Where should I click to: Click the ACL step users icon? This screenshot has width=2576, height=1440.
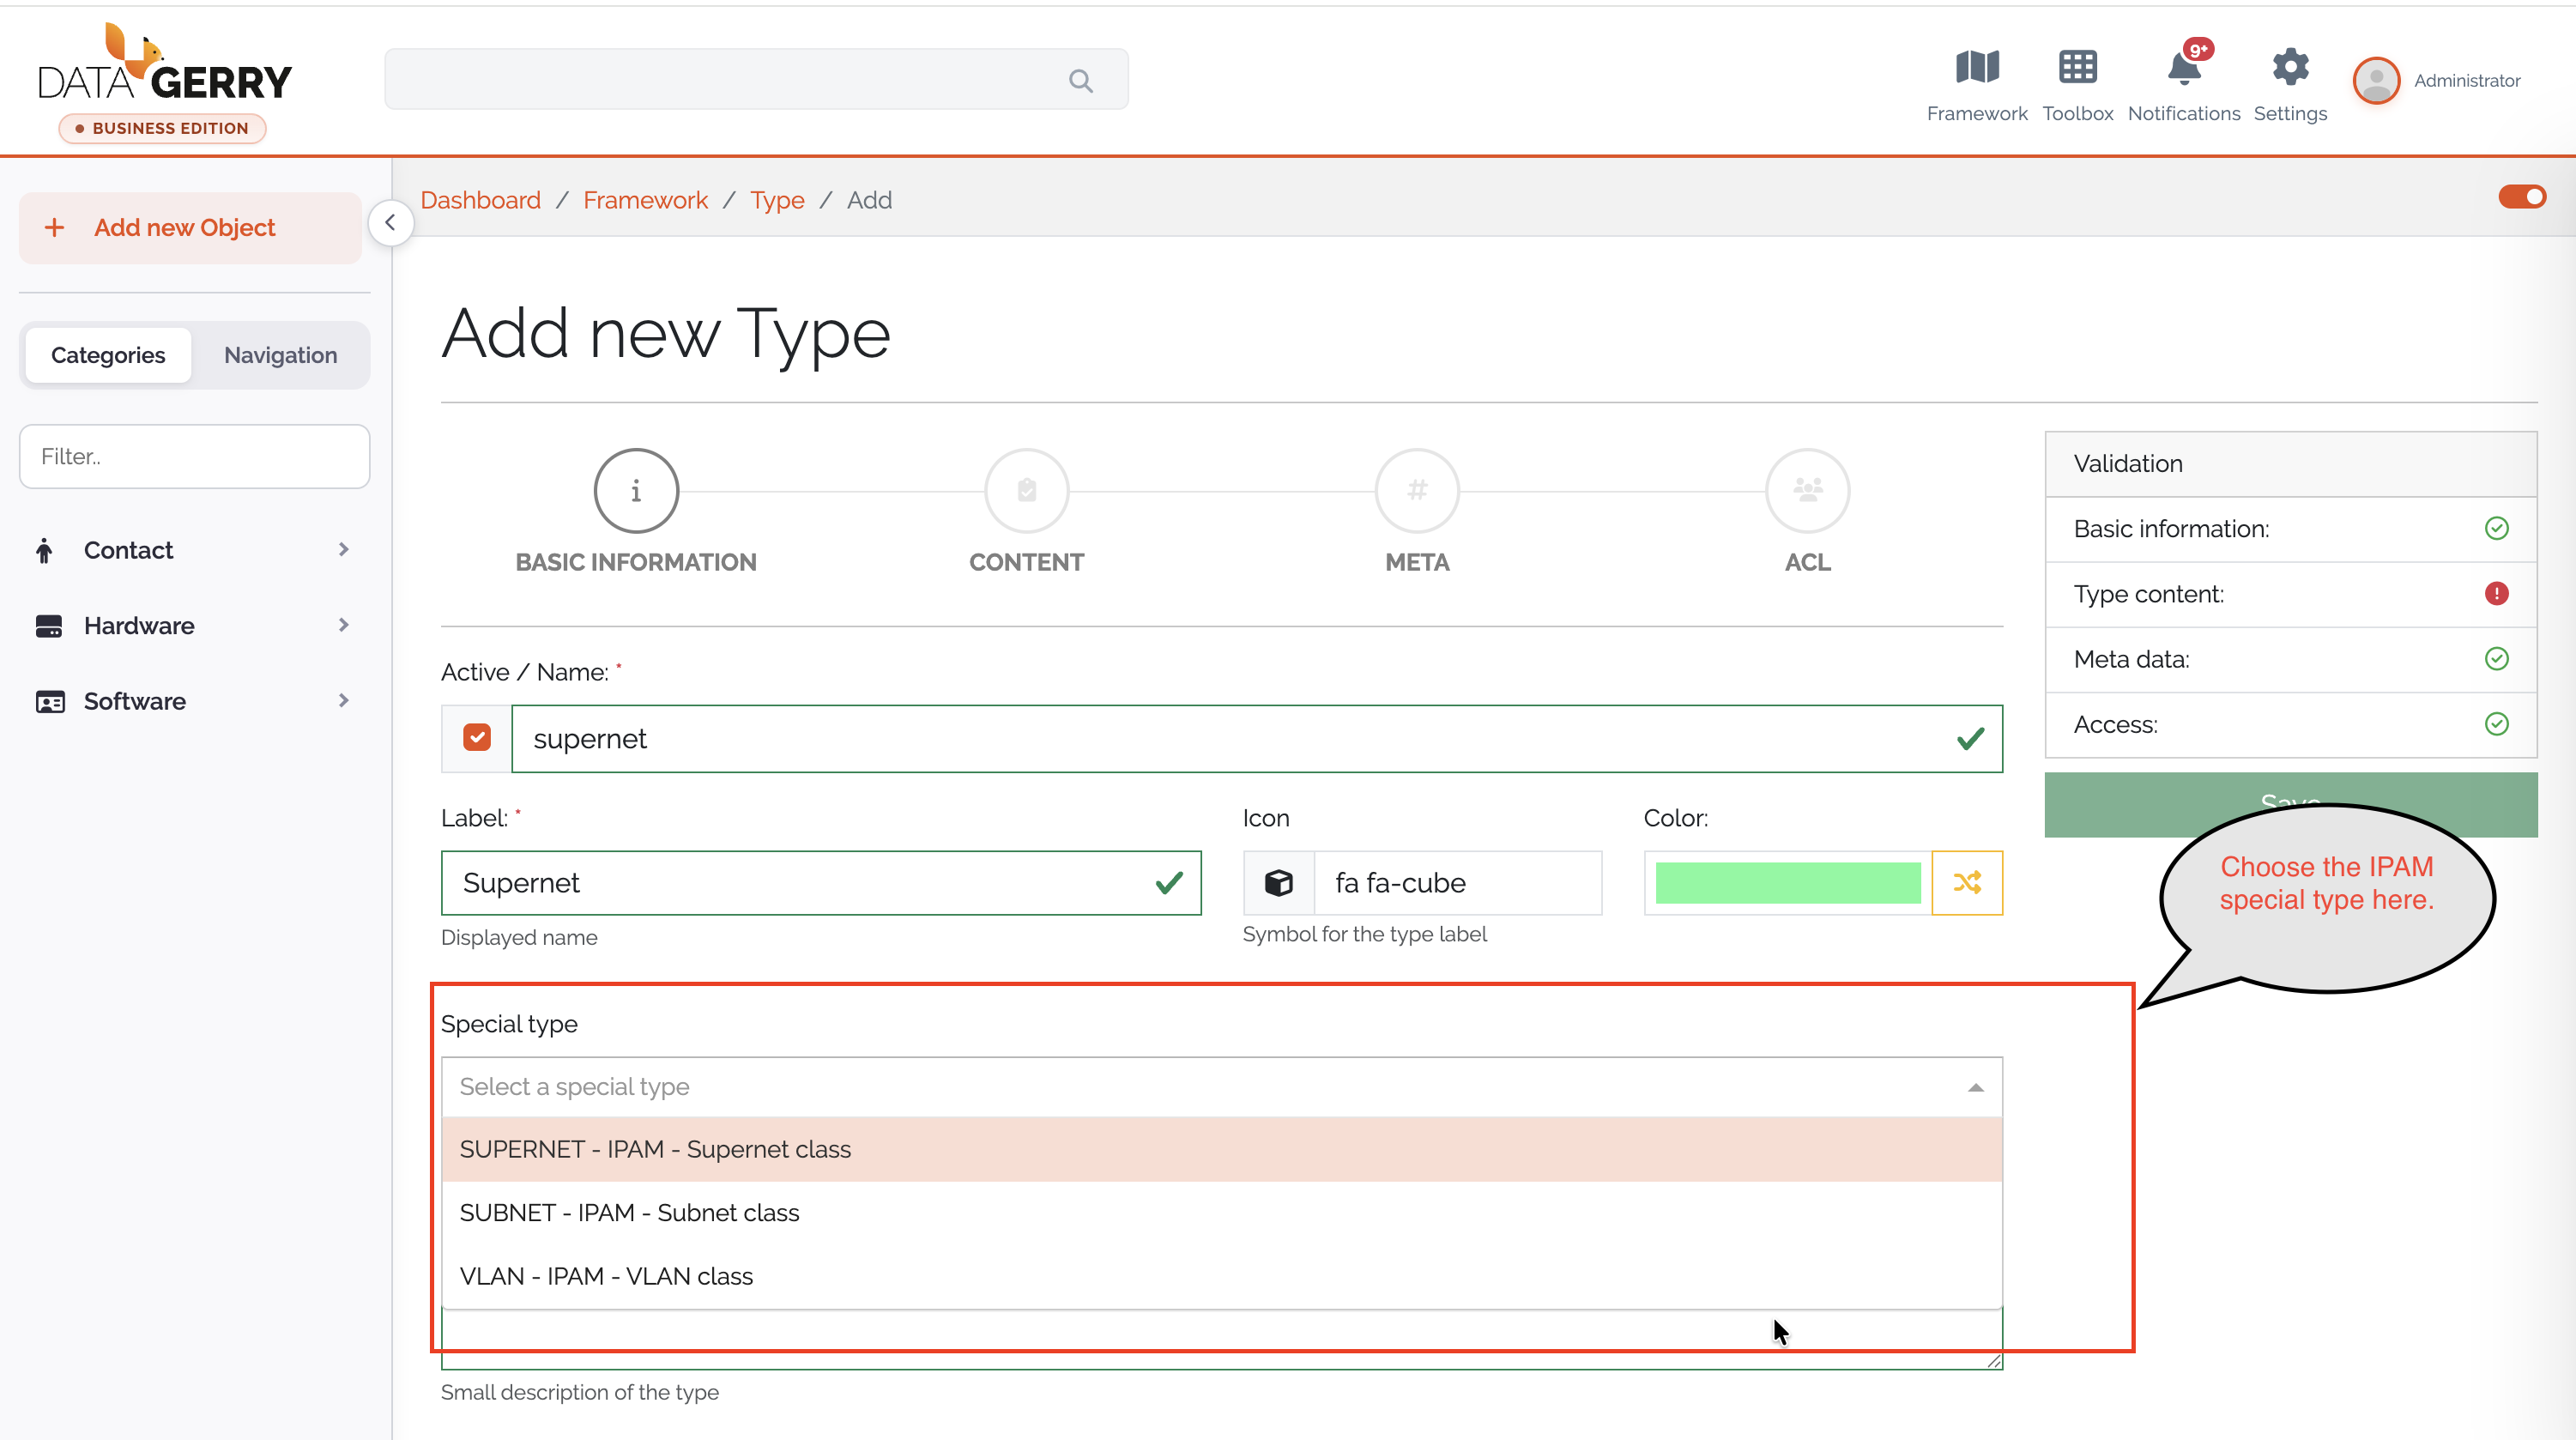point(1807,490)
